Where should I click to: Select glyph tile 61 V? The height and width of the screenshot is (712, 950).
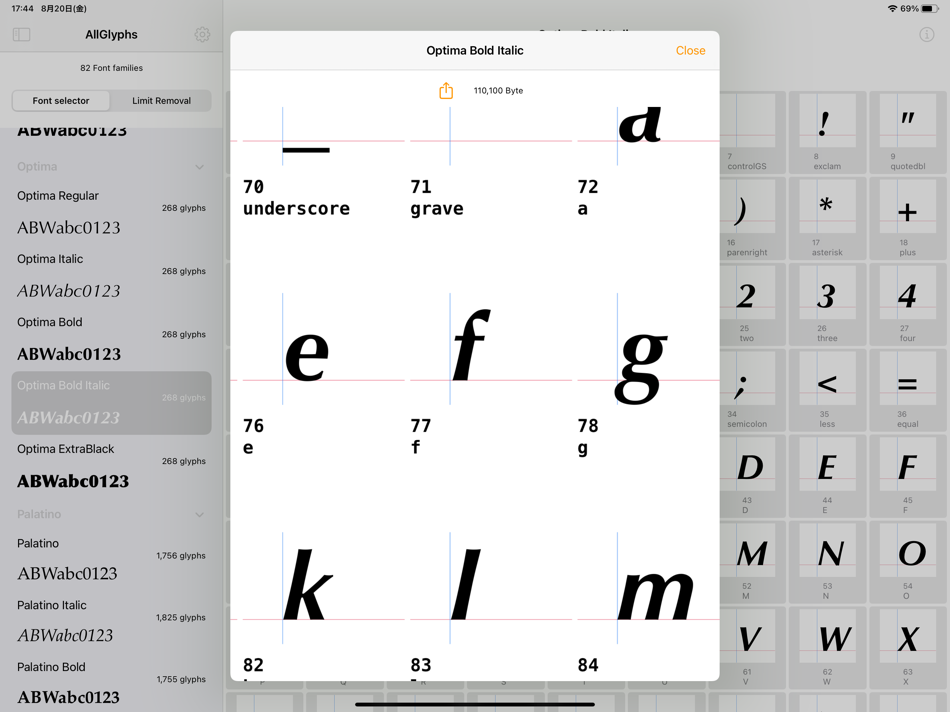(x=752, y=648)
